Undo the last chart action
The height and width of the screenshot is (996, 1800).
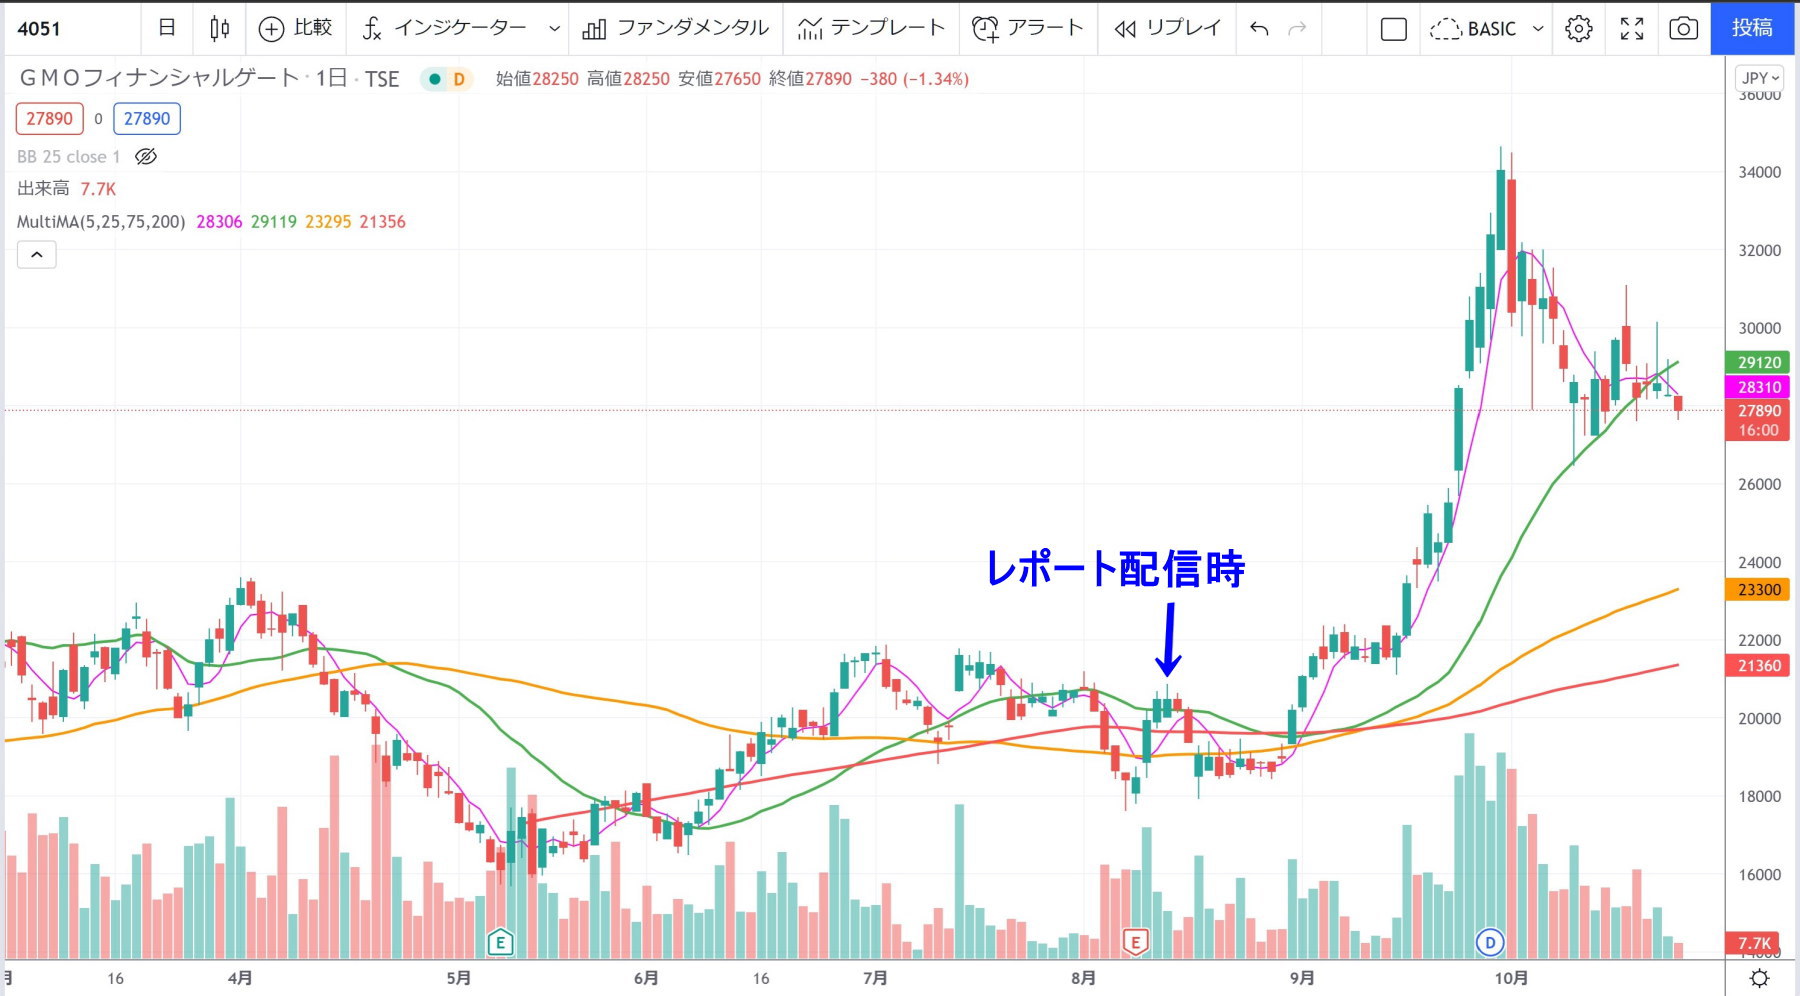pyautogui.click(x=1260, y=29)
